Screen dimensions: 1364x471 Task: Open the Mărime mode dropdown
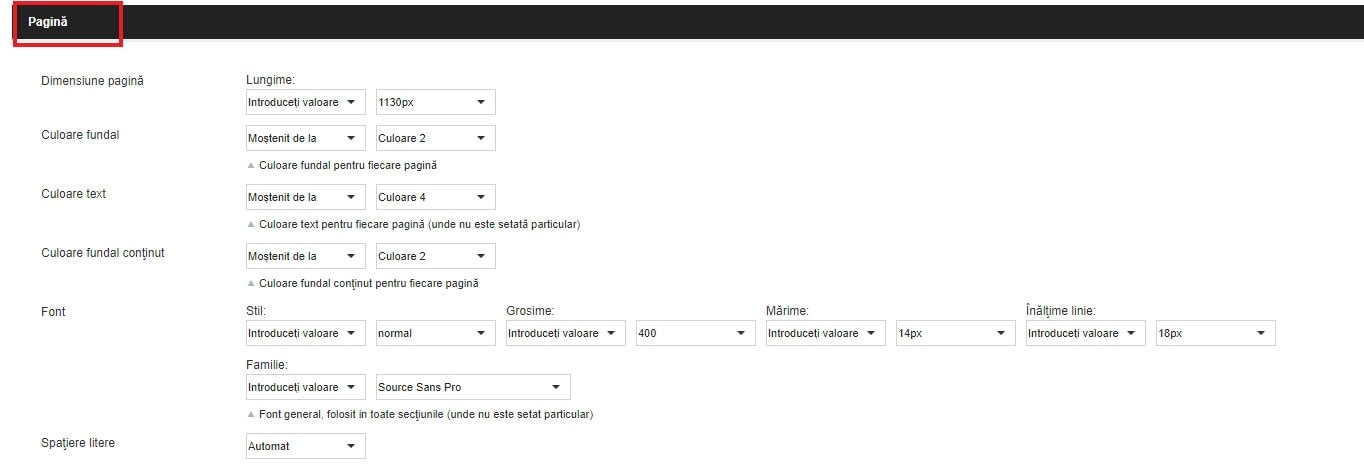coord(826,333)
